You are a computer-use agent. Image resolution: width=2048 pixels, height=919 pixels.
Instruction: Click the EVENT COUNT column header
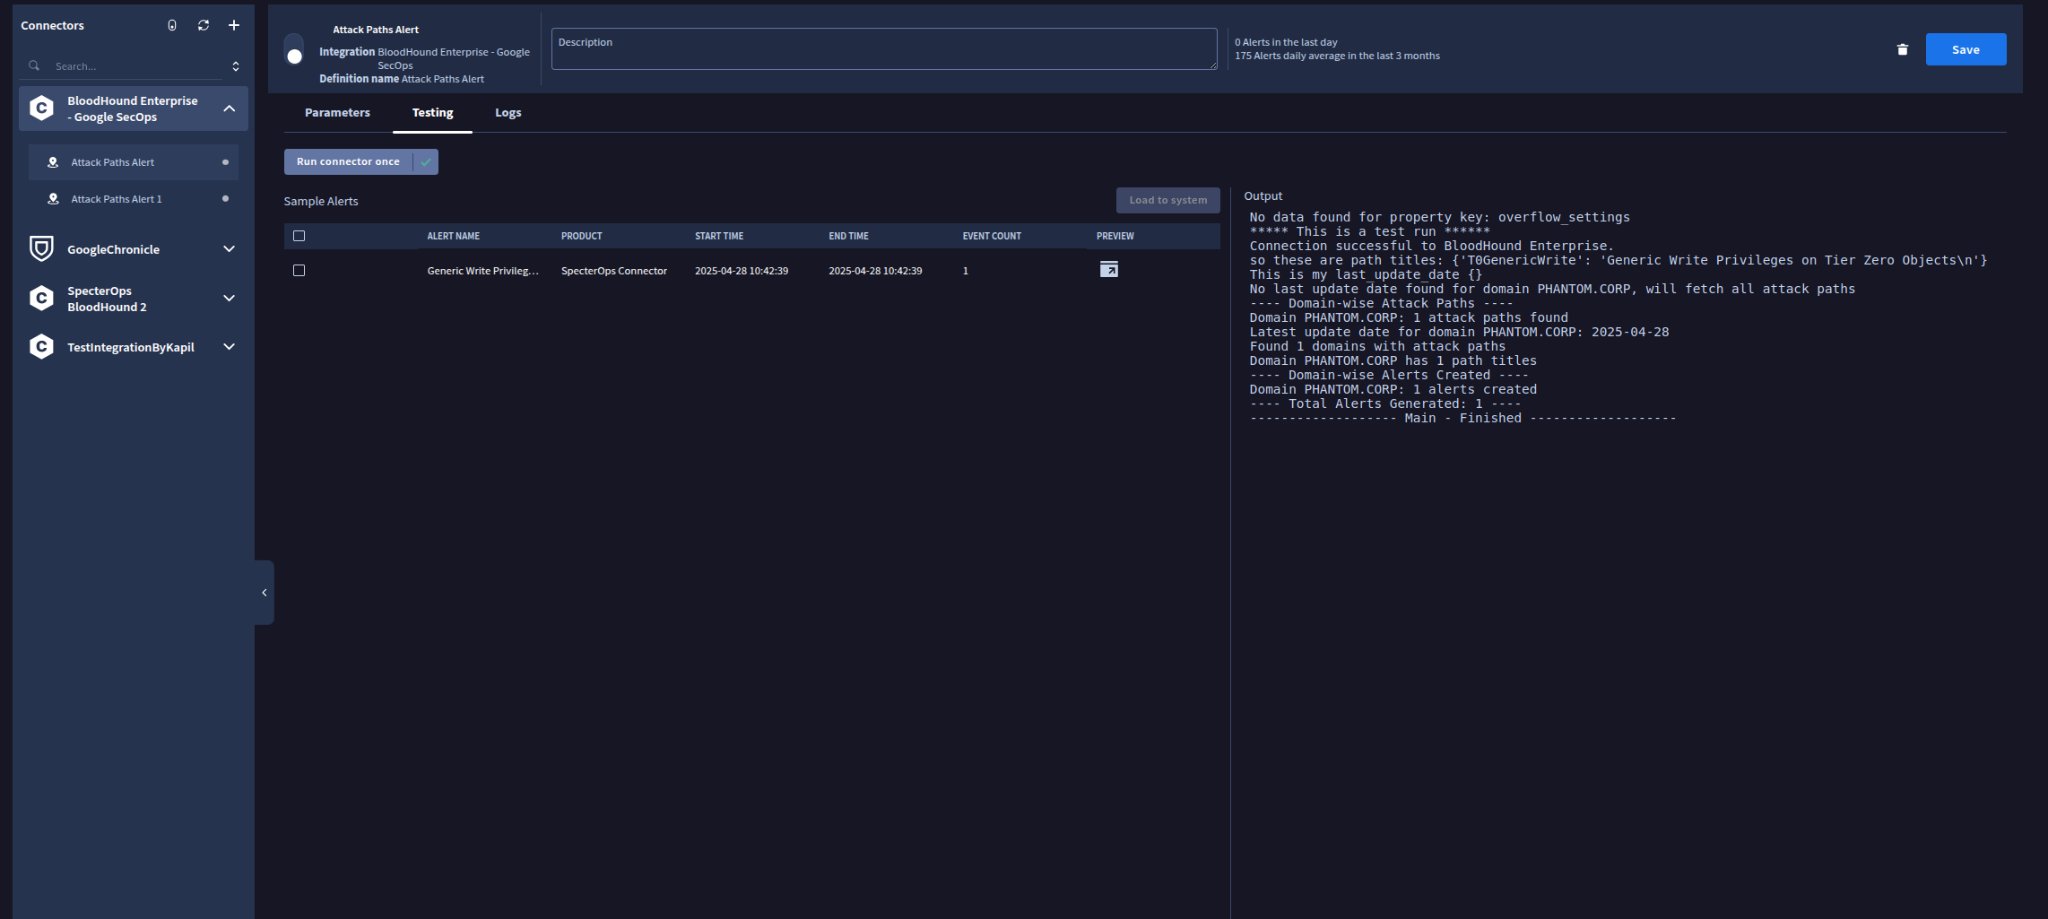[991, 236]
